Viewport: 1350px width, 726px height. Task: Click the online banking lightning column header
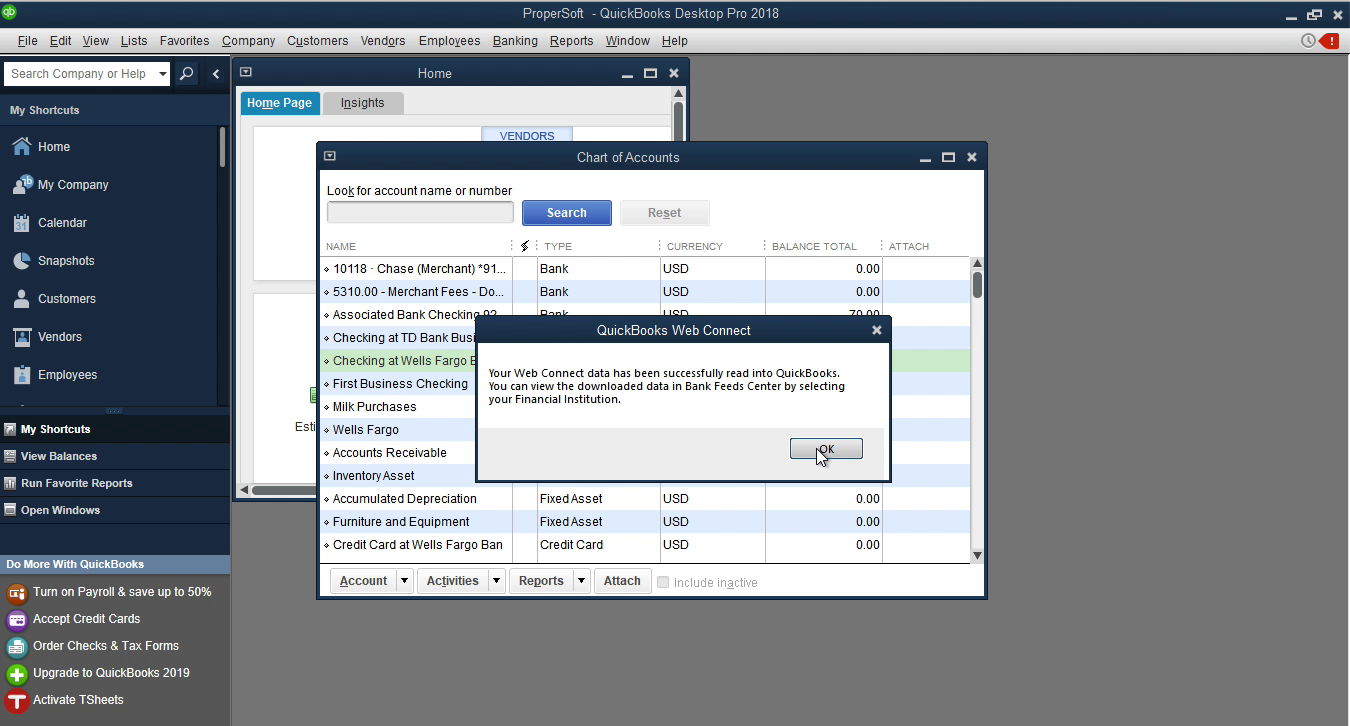point(524,246)
